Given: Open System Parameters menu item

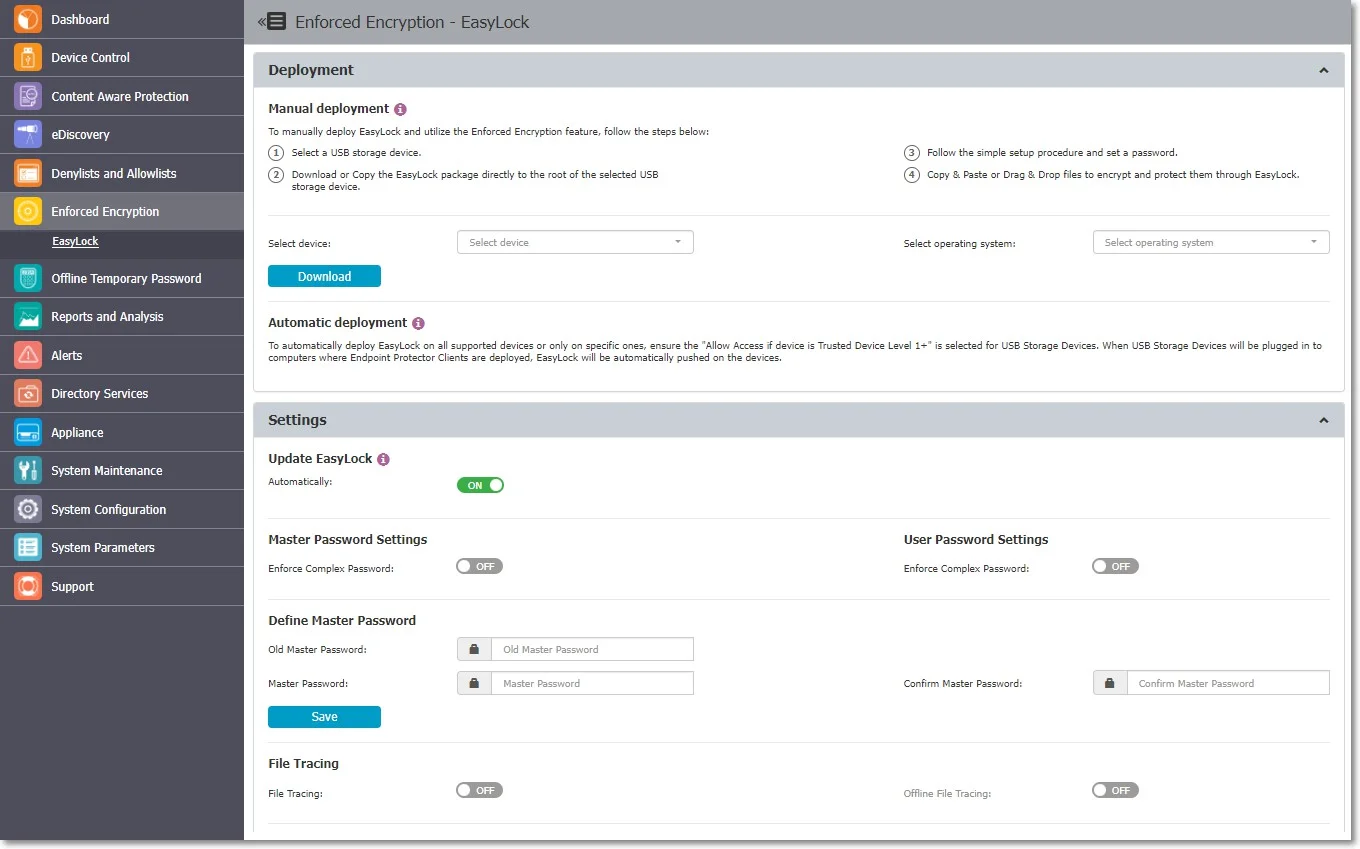Looking at the screenshot, I should pyautogui.click(x=122, y=548).
